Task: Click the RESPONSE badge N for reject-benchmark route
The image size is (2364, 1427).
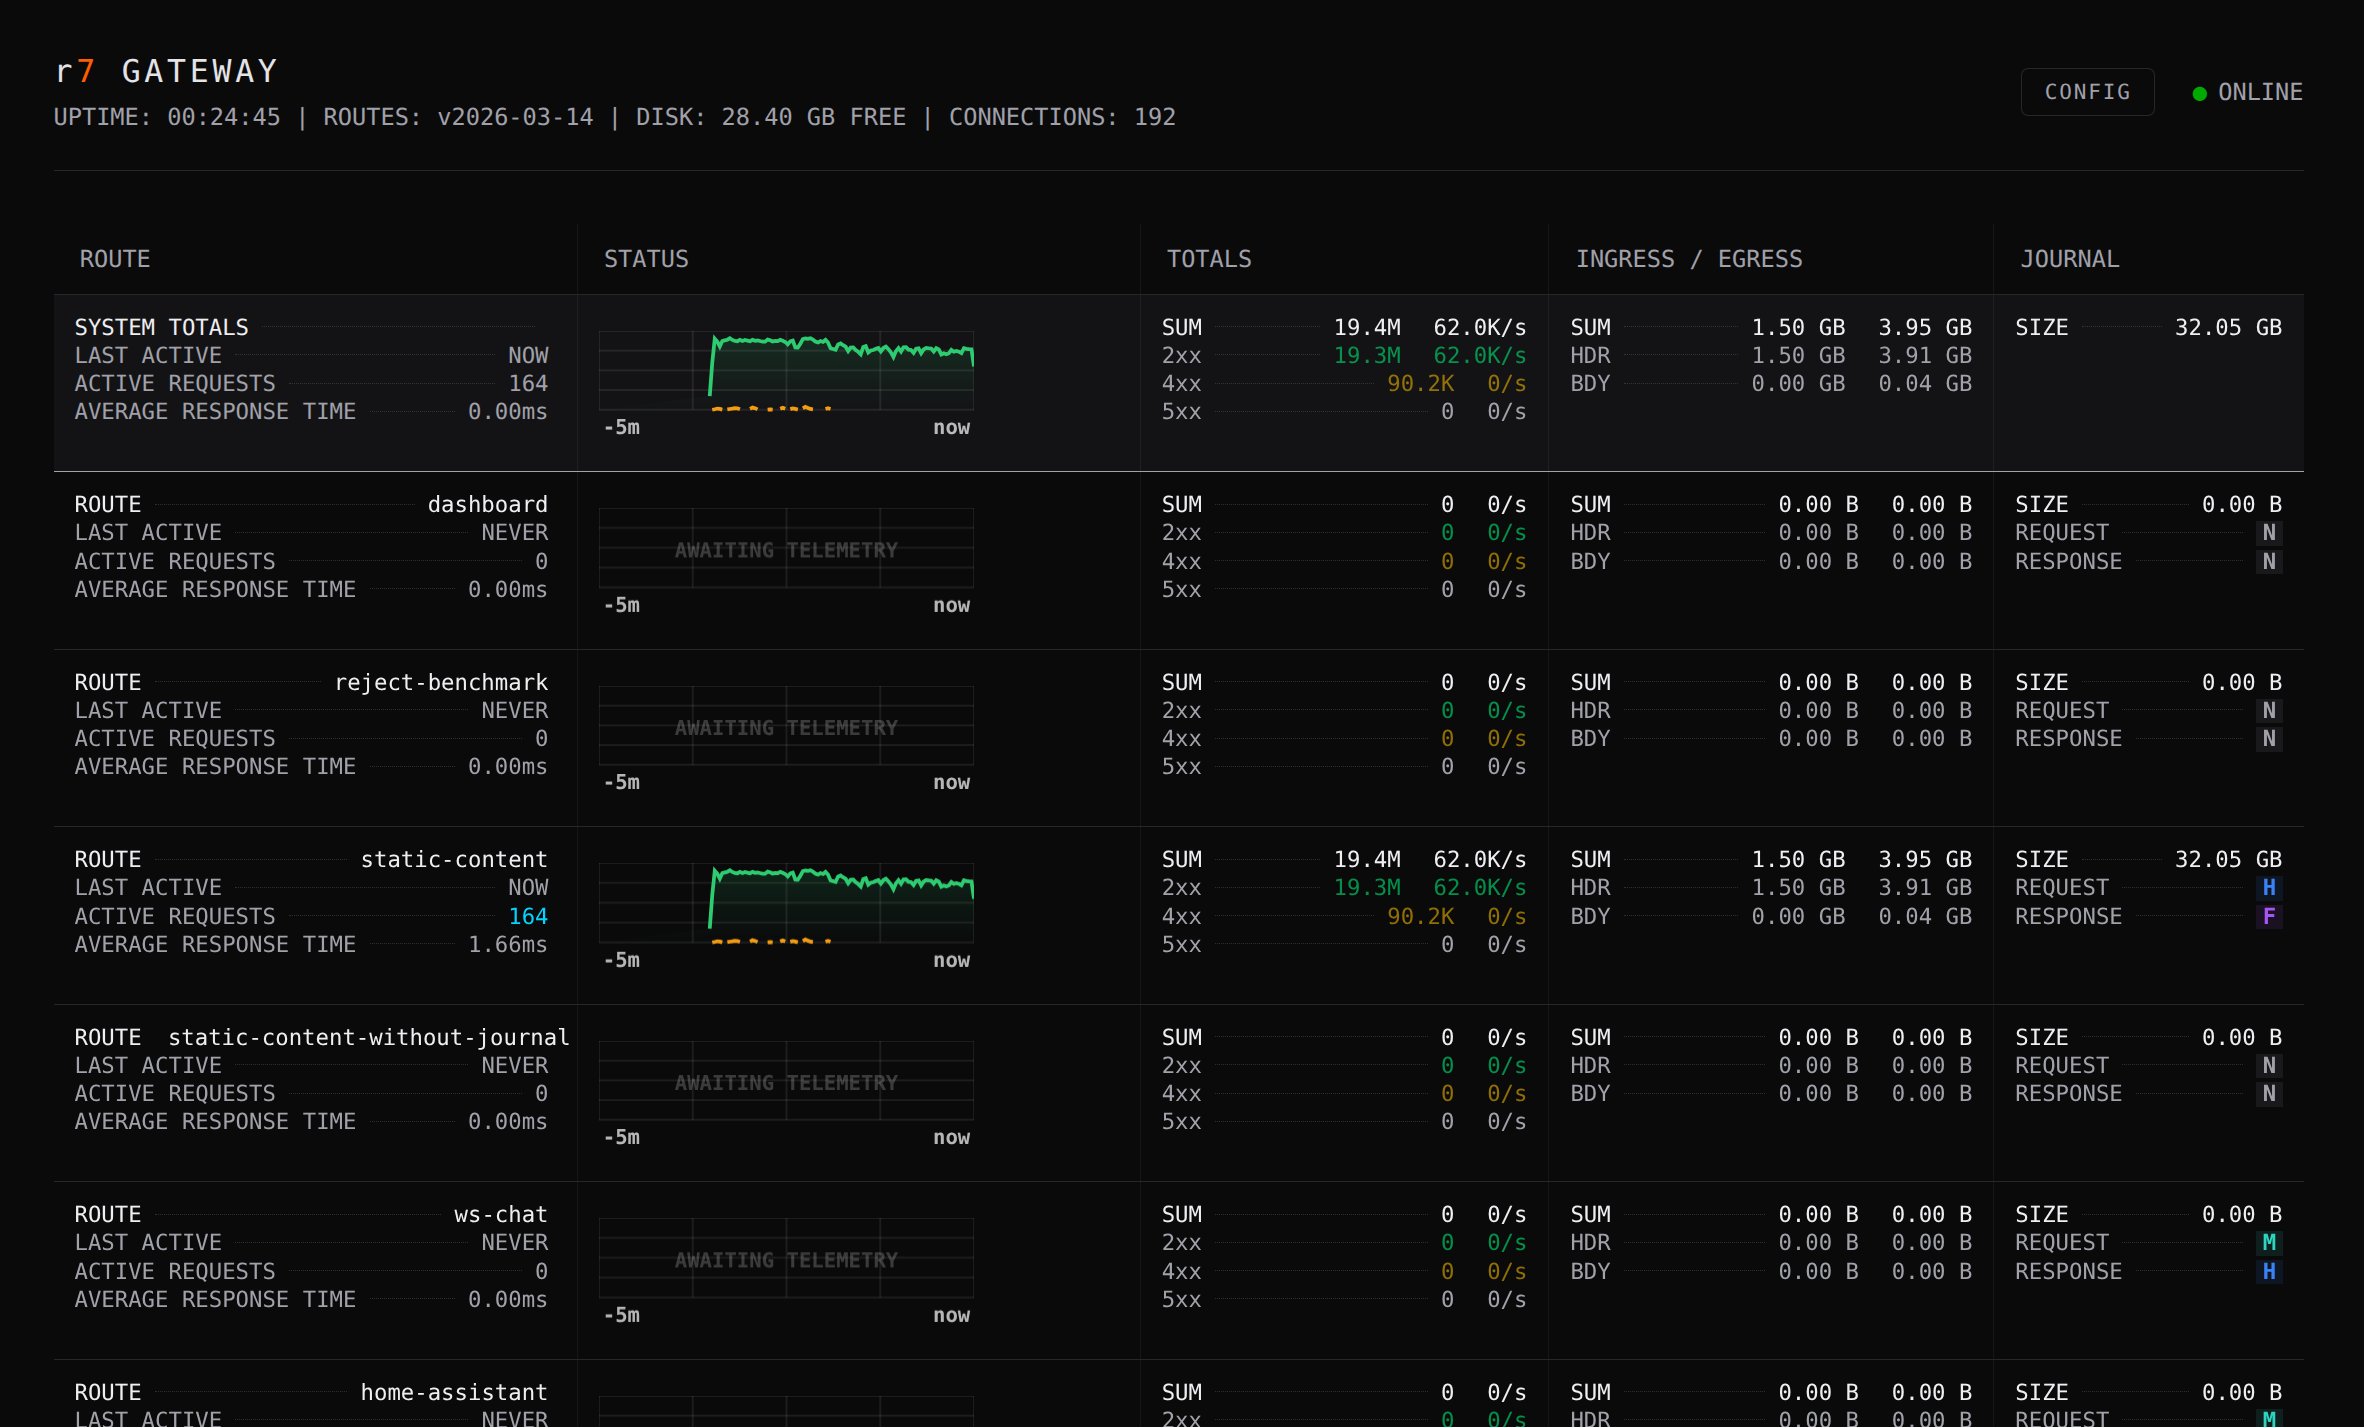Action: (2269, 739)
